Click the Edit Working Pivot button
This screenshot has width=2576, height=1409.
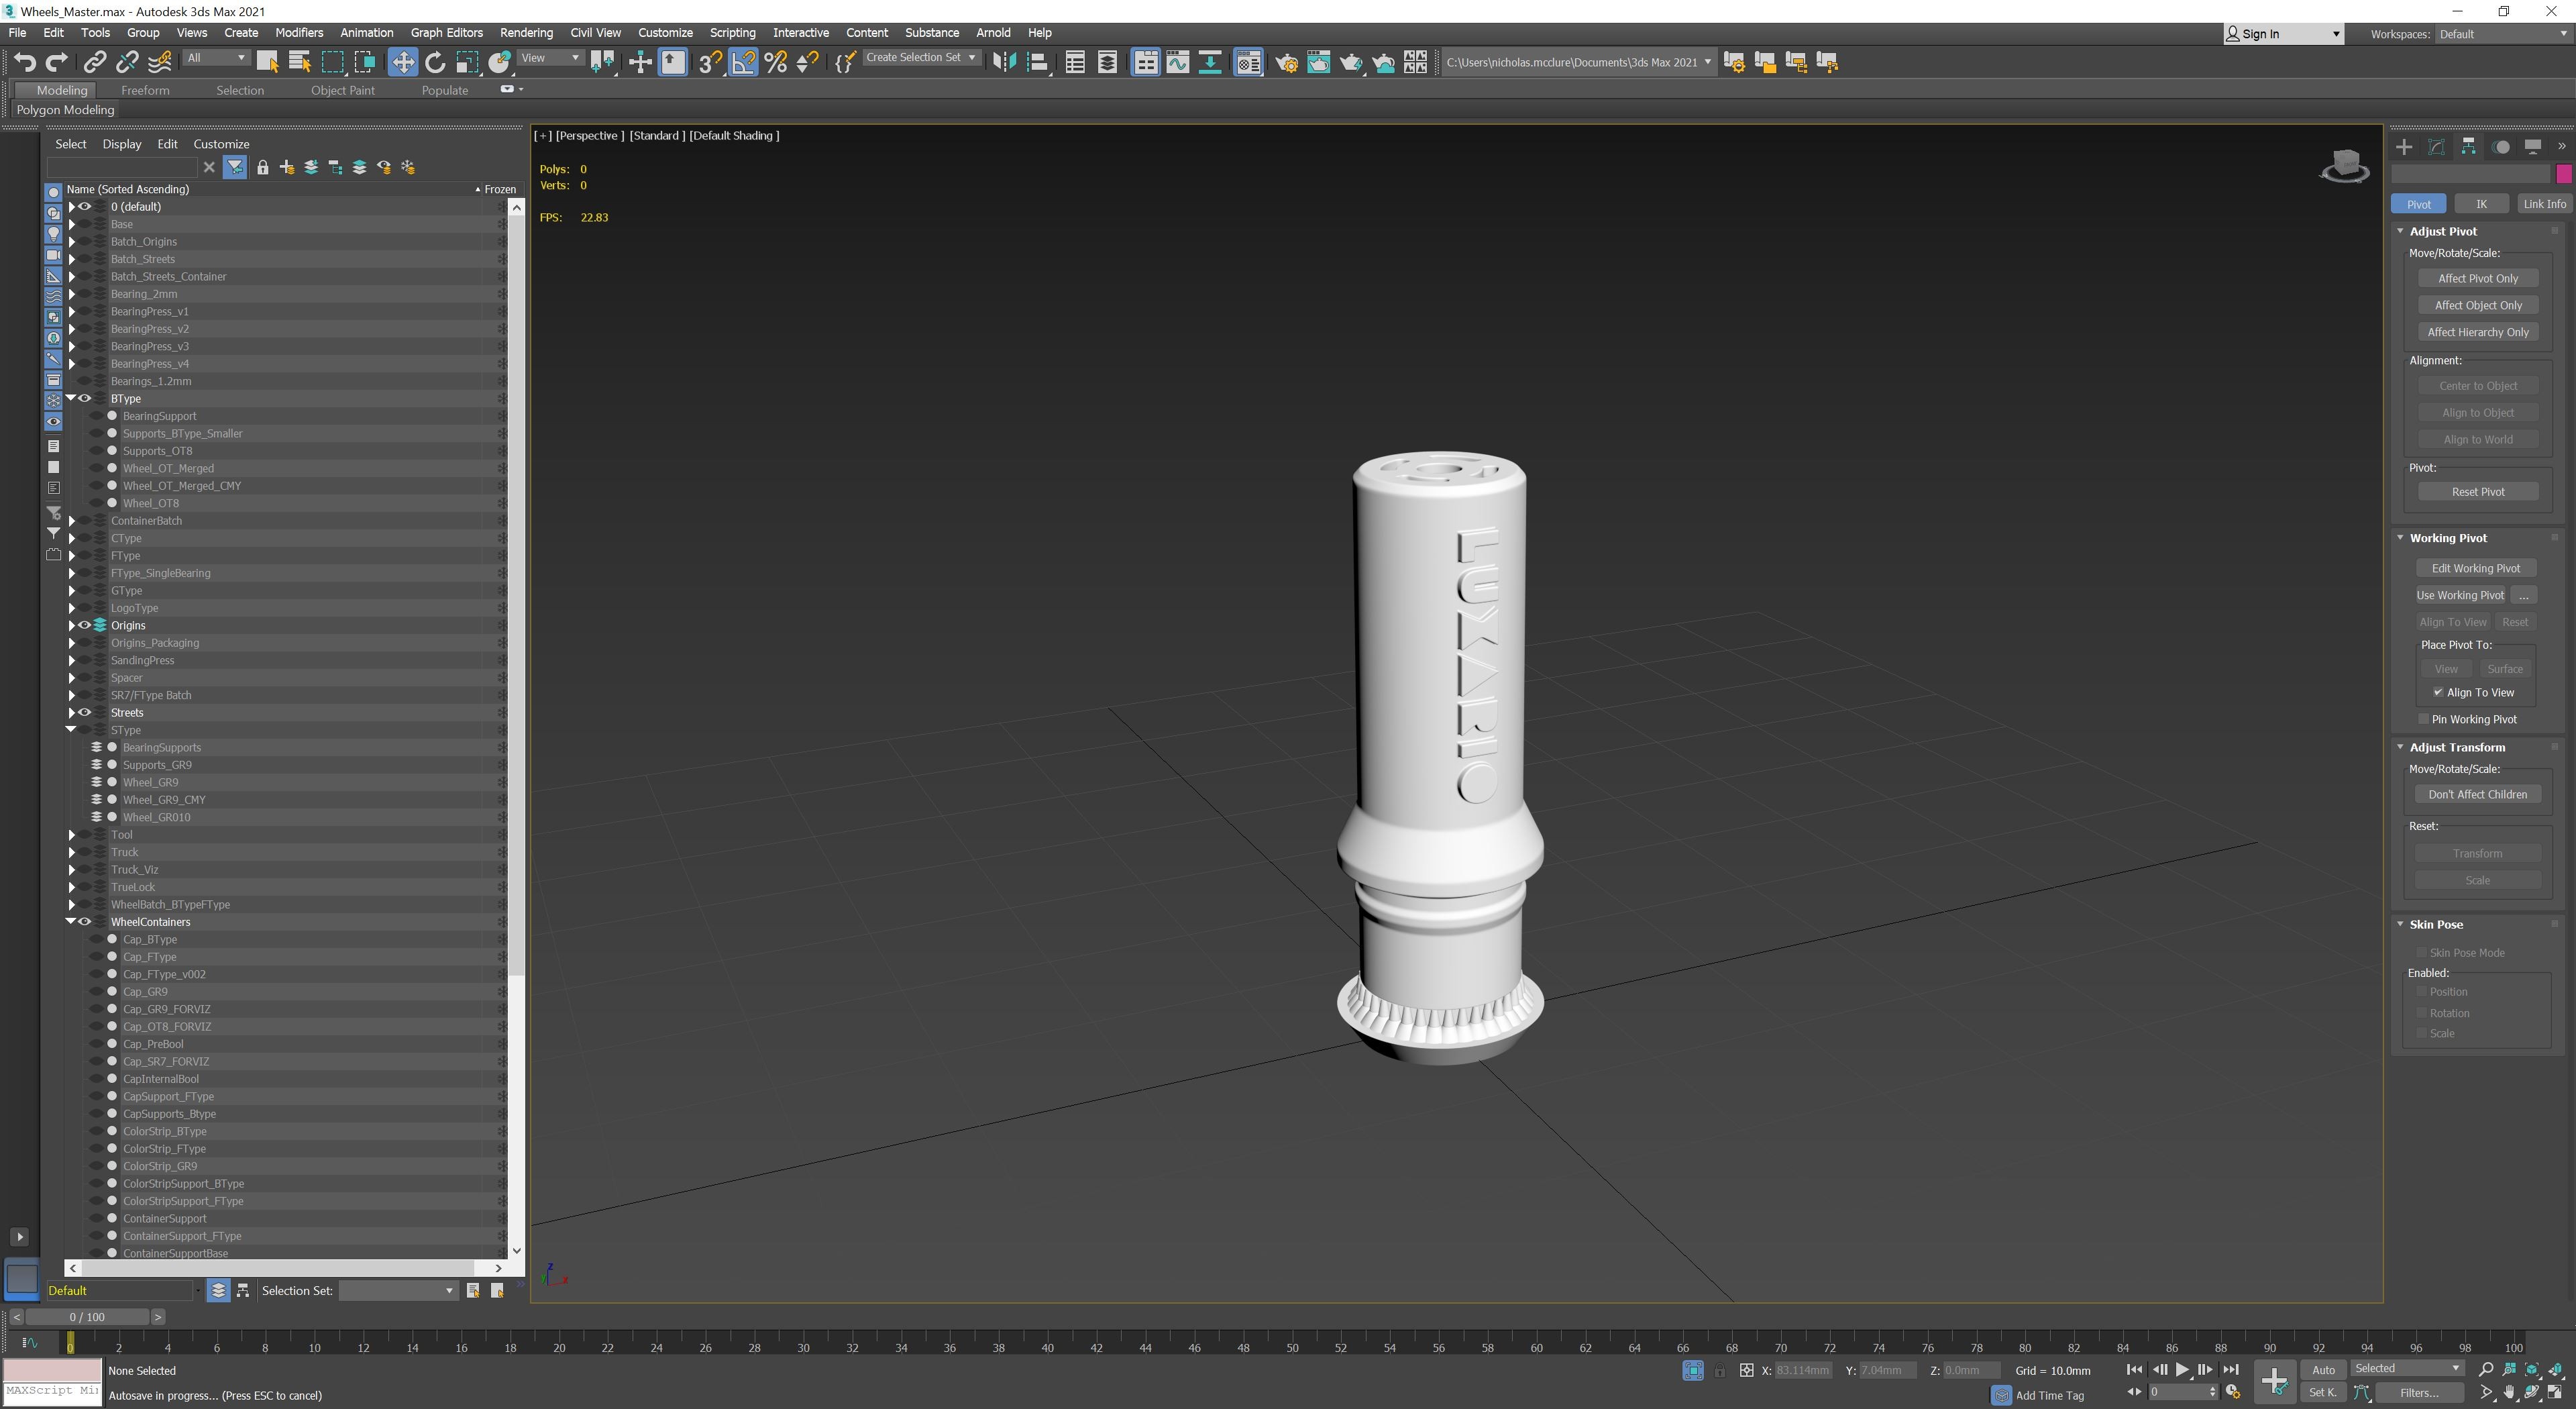pyautogui.click(x=2476, y=568)
